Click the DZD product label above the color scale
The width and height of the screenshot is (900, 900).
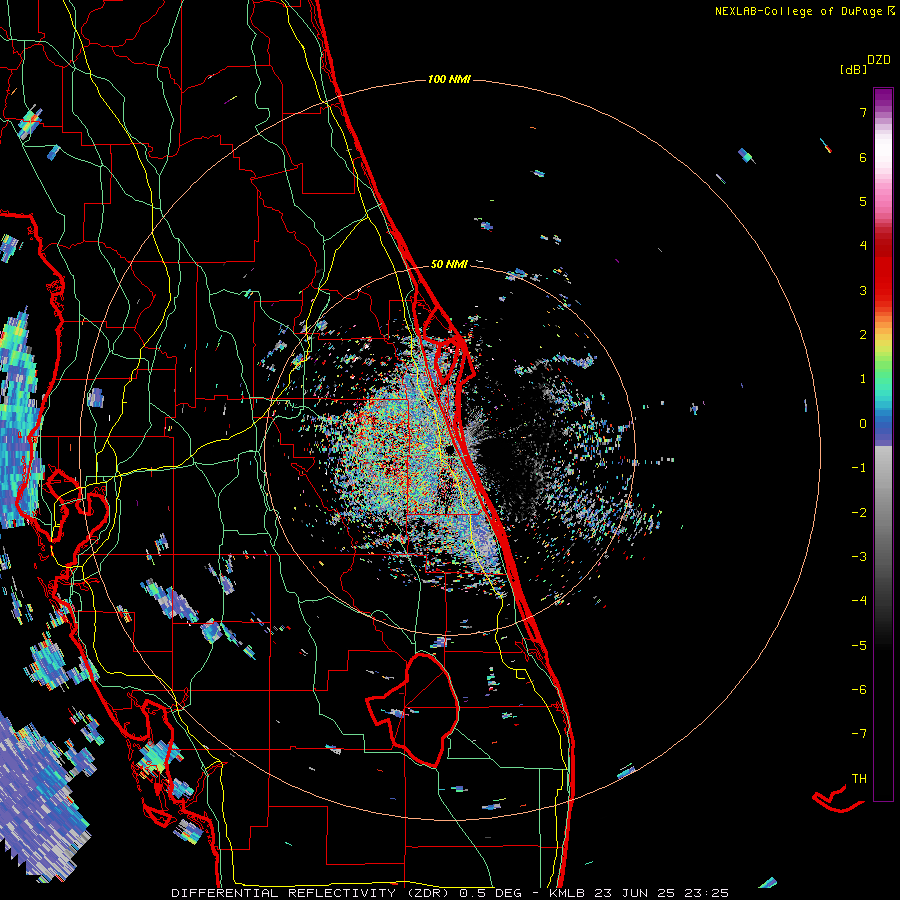879,60
